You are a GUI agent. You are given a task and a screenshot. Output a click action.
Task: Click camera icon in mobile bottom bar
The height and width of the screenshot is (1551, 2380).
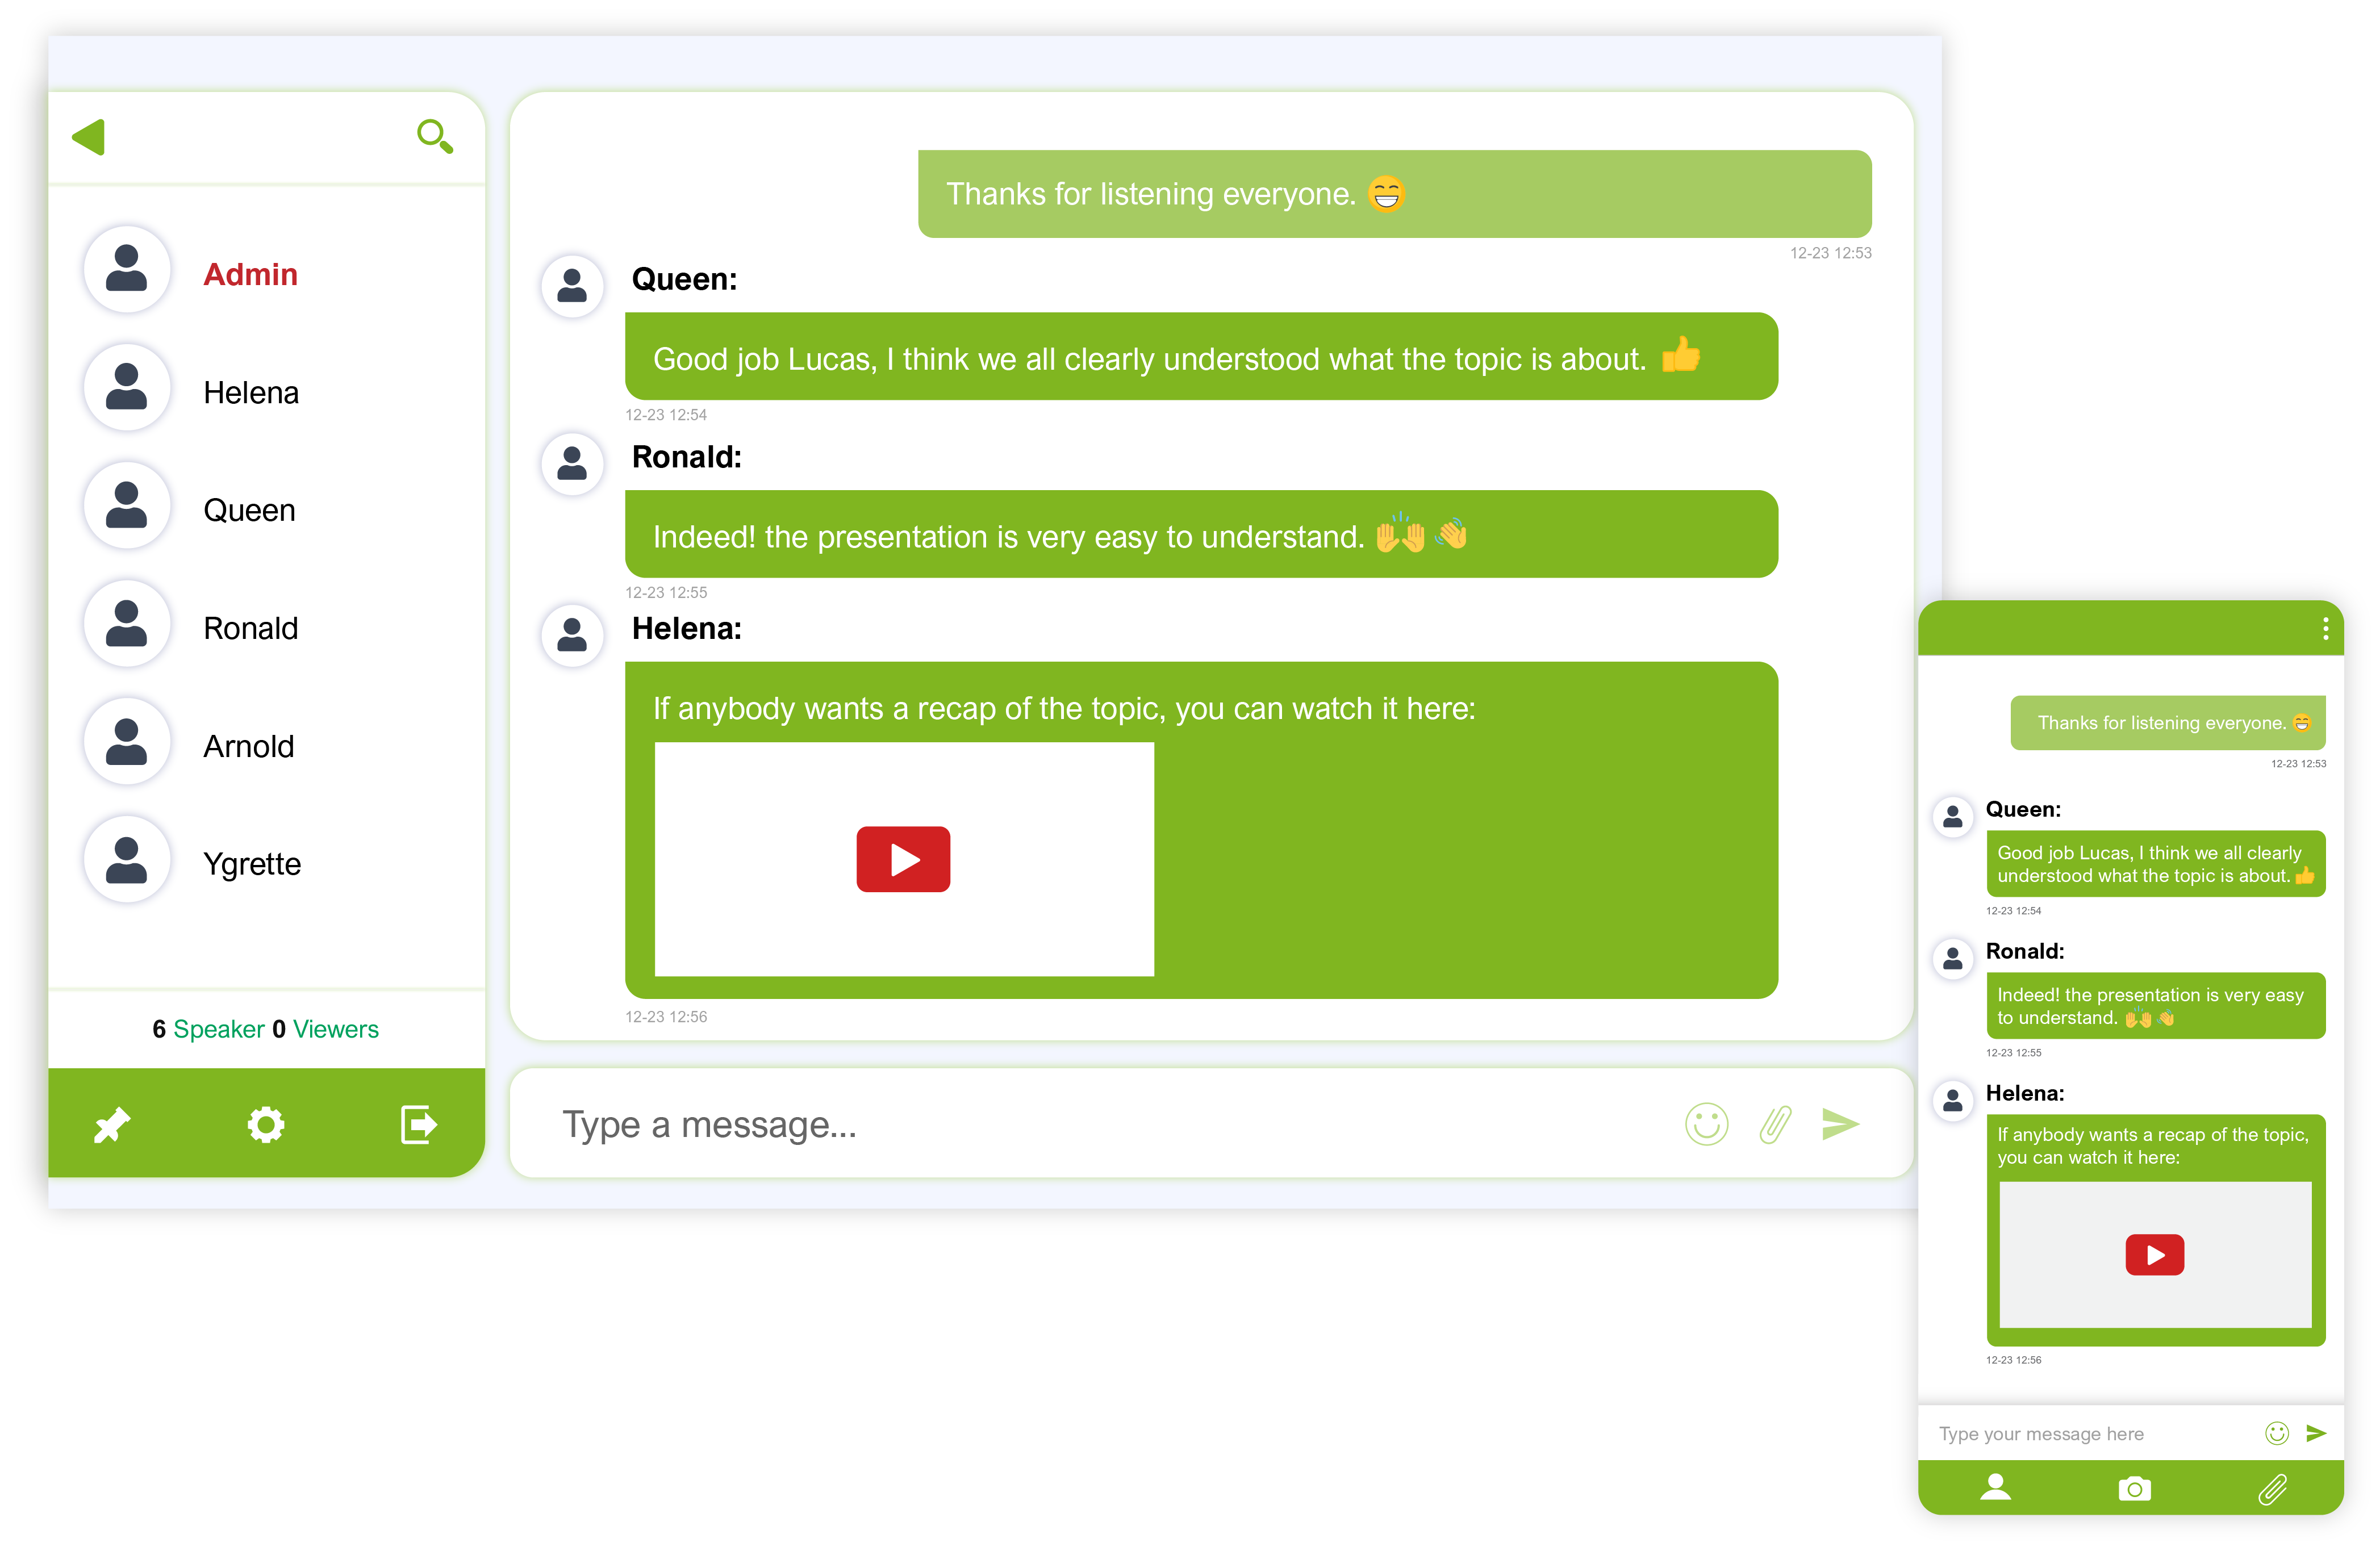point(2134,1489)
